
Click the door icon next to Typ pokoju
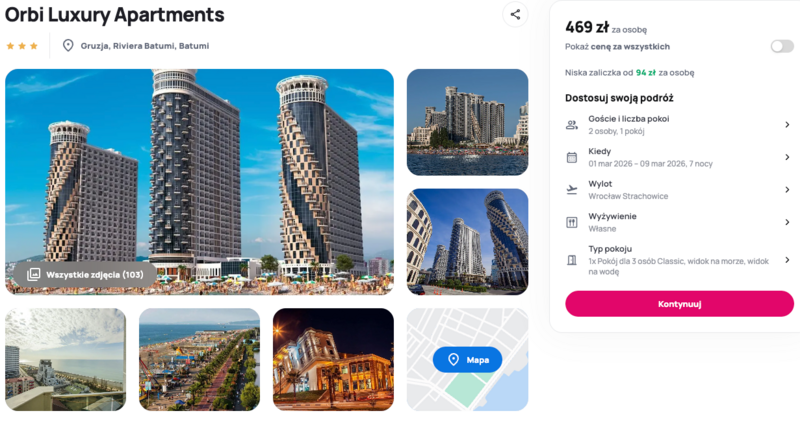(572, 260)
